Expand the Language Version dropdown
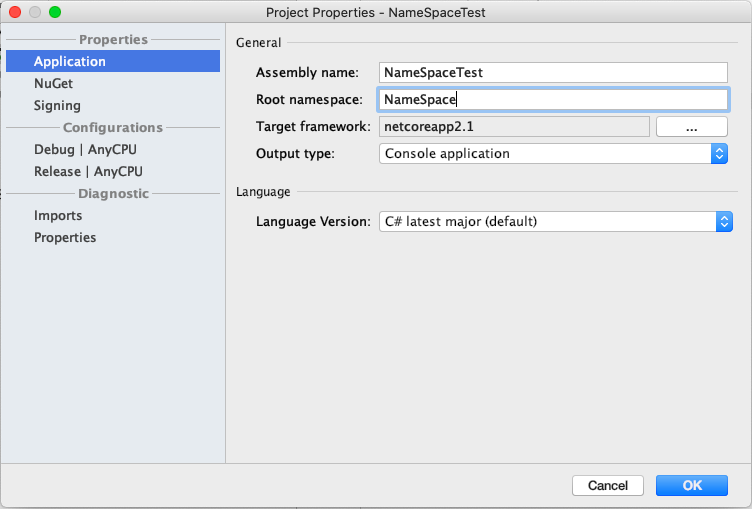752x509 pixels. point(546,221)
